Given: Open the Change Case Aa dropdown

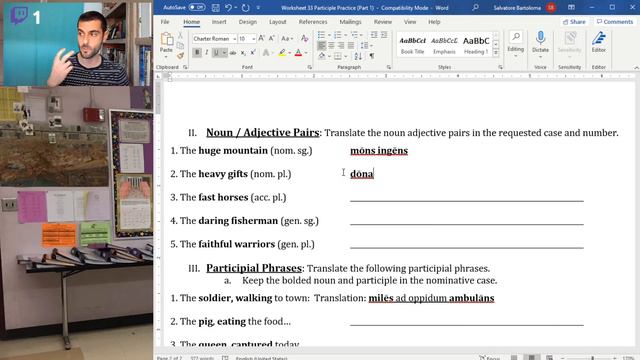Looking at the screenshot, I should 287,38.
